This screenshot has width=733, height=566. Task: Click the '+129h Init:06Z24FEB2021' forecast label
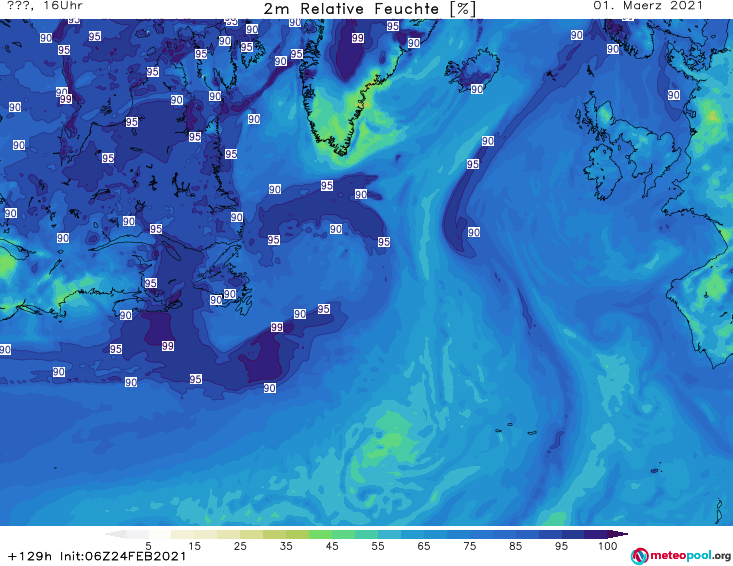97,556
